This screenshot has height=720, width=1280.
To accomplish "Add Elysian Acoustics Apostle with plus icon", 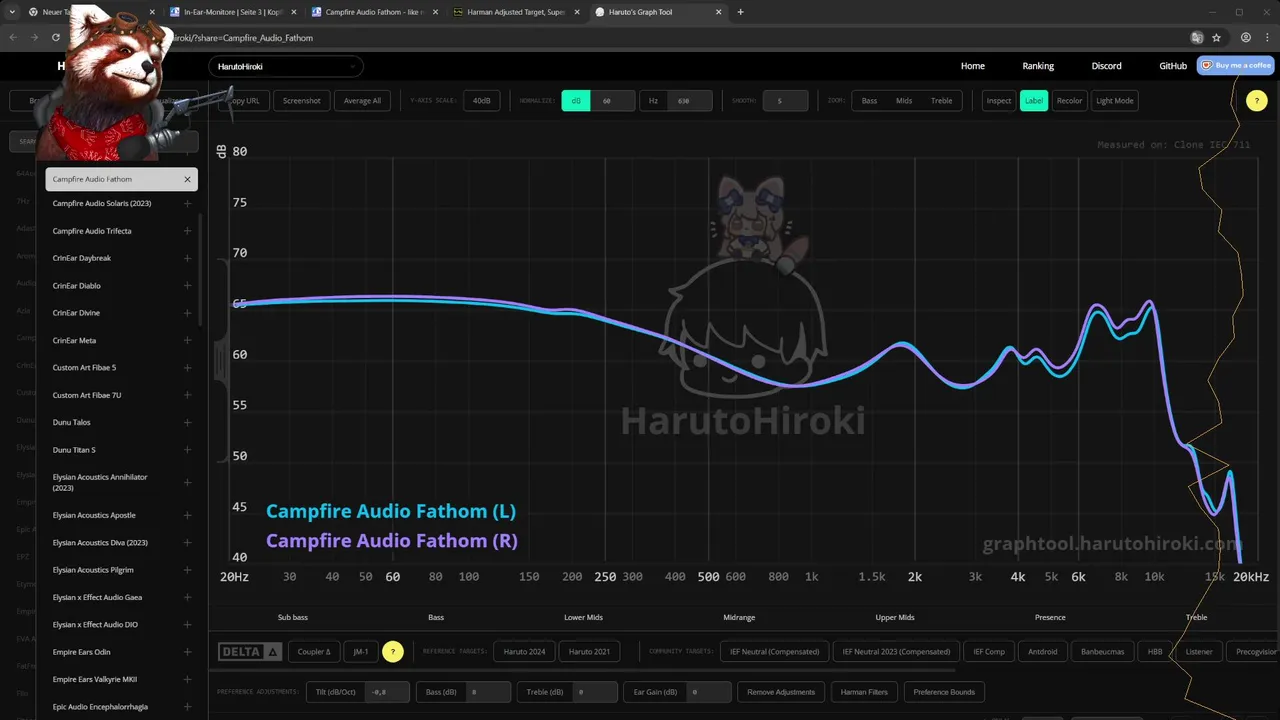I will (x=187, y=515).
